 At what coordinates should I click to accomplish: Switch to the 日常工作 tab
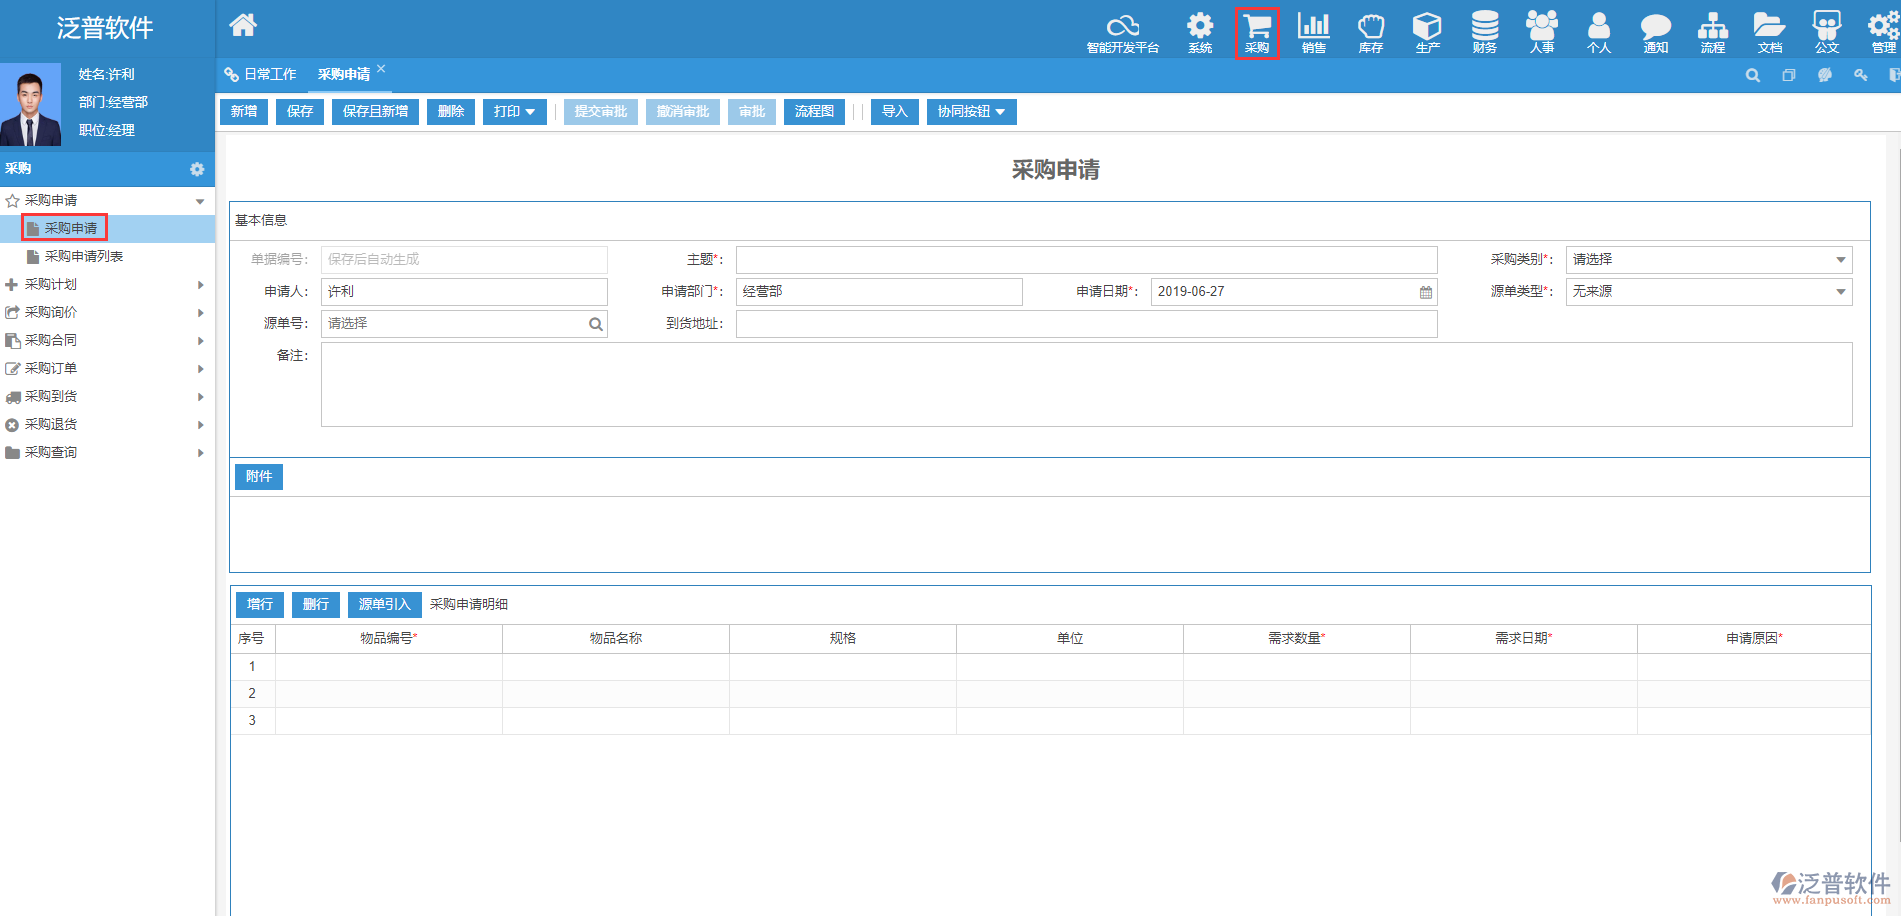[x=262, y=75]
